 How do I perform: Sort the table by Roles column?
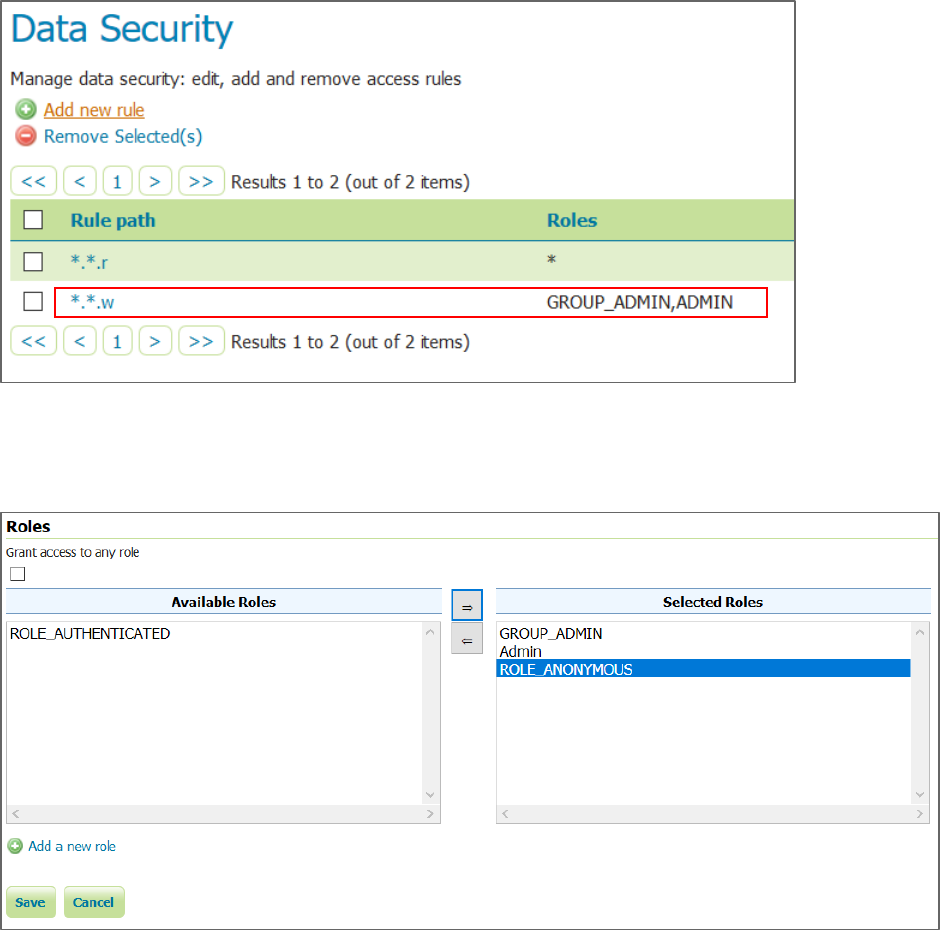(x=572, y=220)
